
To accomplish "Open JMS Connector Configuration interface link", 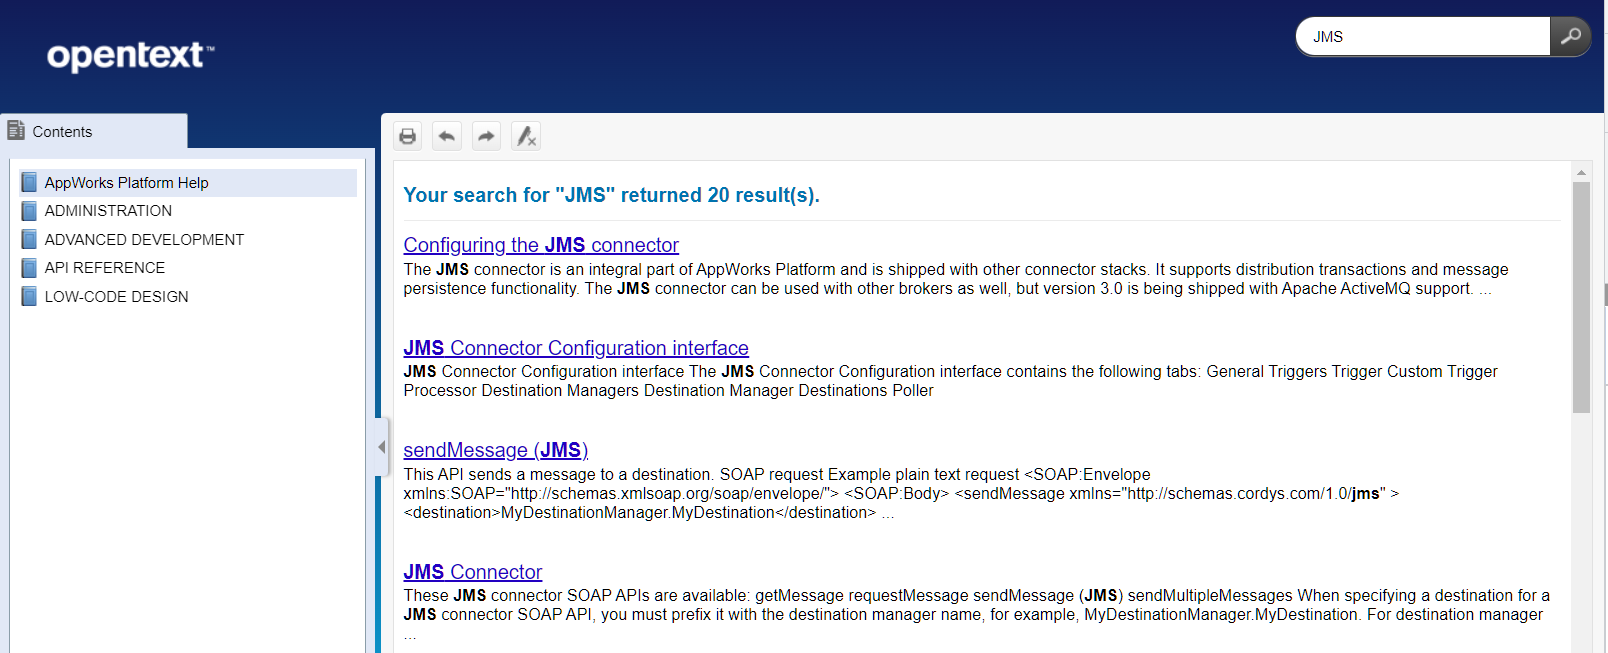I will [x=575, y=348].
